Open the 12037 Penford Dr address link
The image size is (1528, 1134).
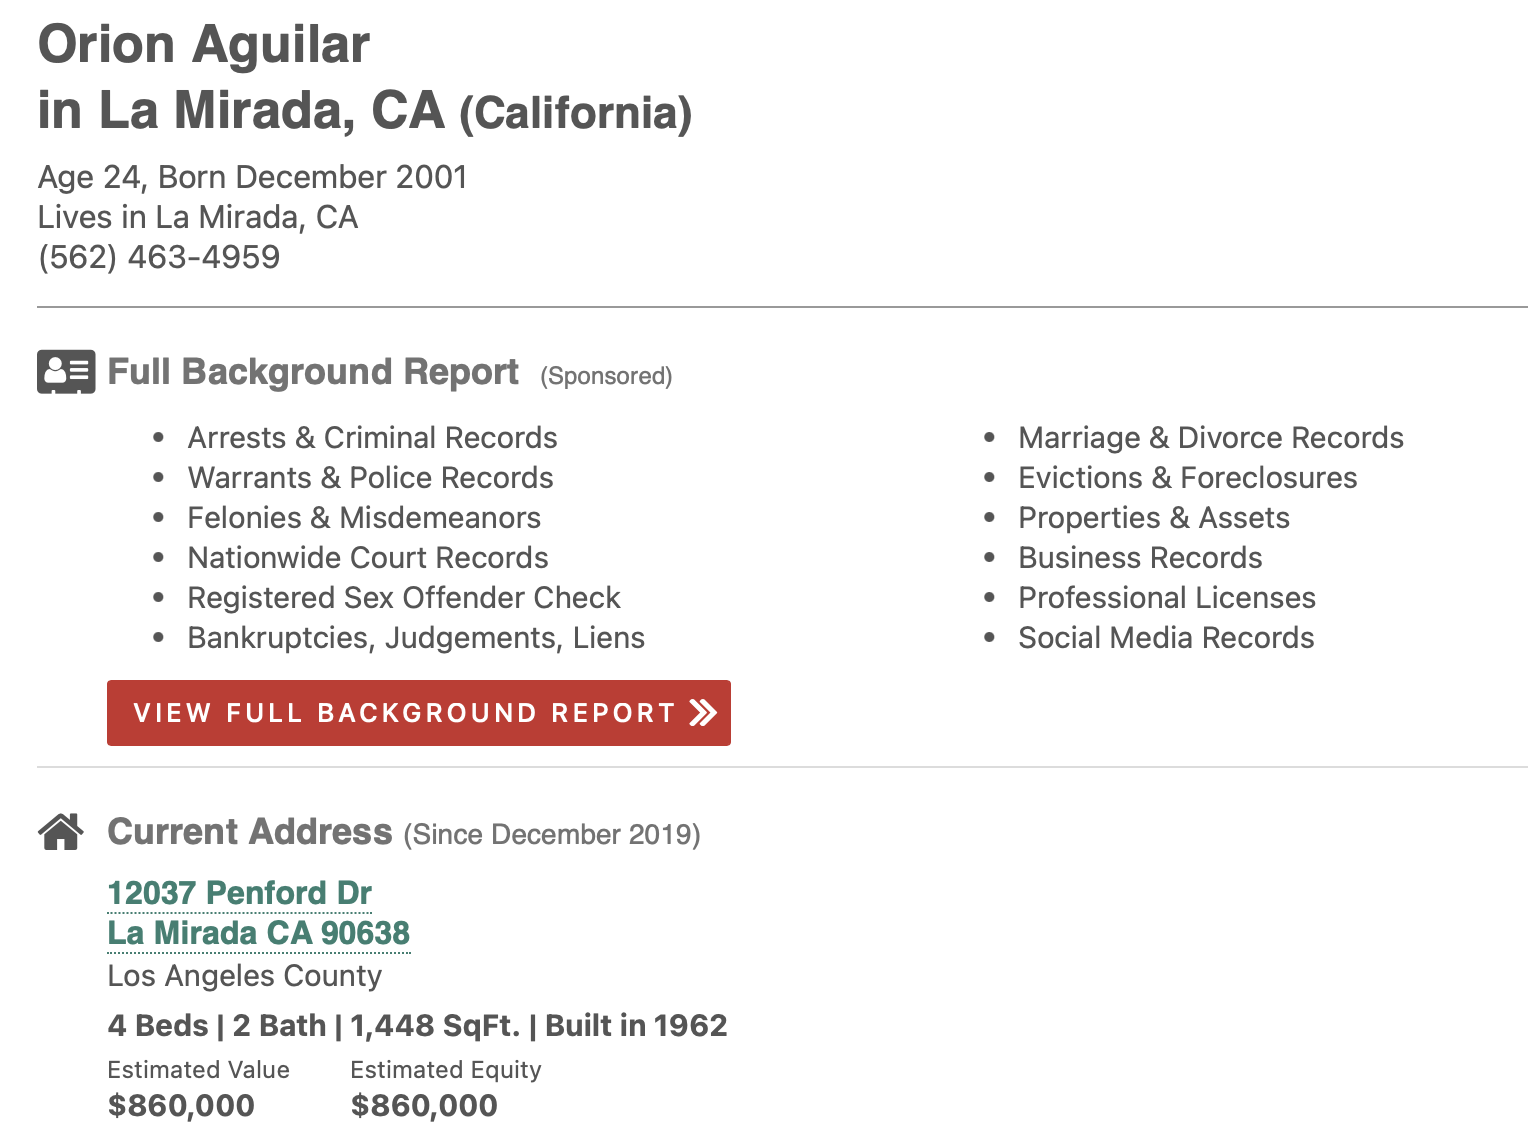[x=240, y=893]
